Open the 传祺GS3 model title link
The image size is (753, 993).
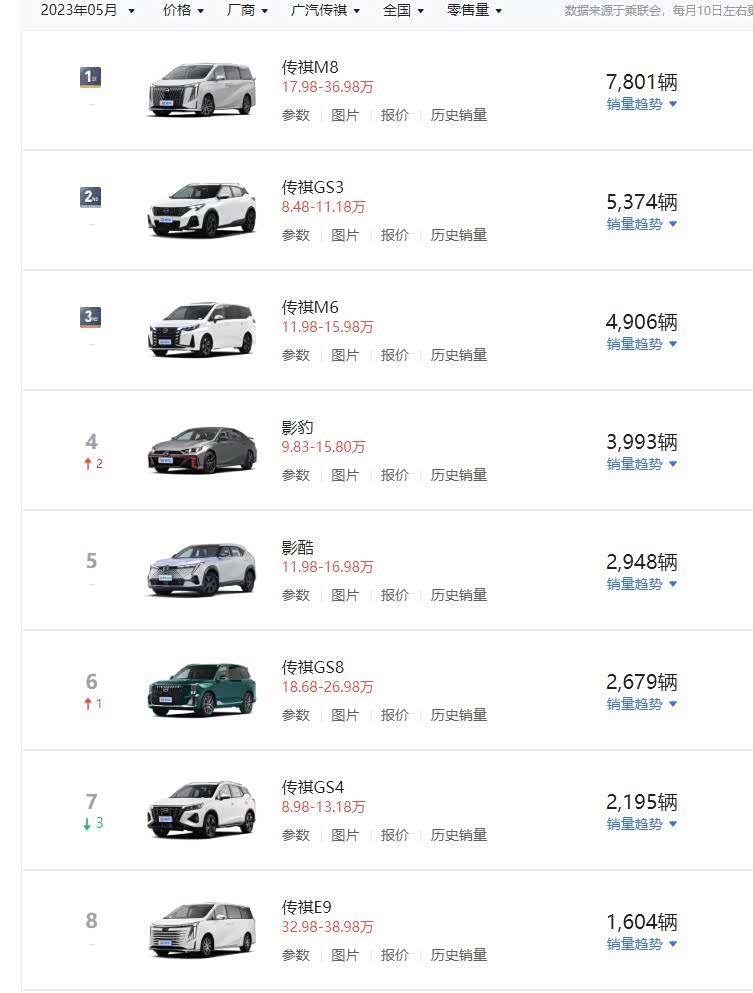click(313, 187)
